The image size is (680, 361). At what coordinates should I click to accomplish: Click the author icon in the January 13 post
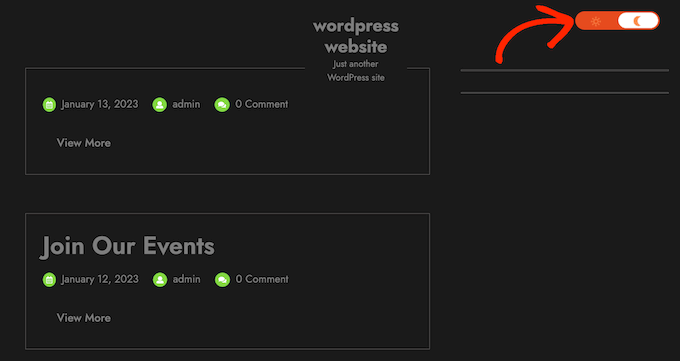[160, 105]
